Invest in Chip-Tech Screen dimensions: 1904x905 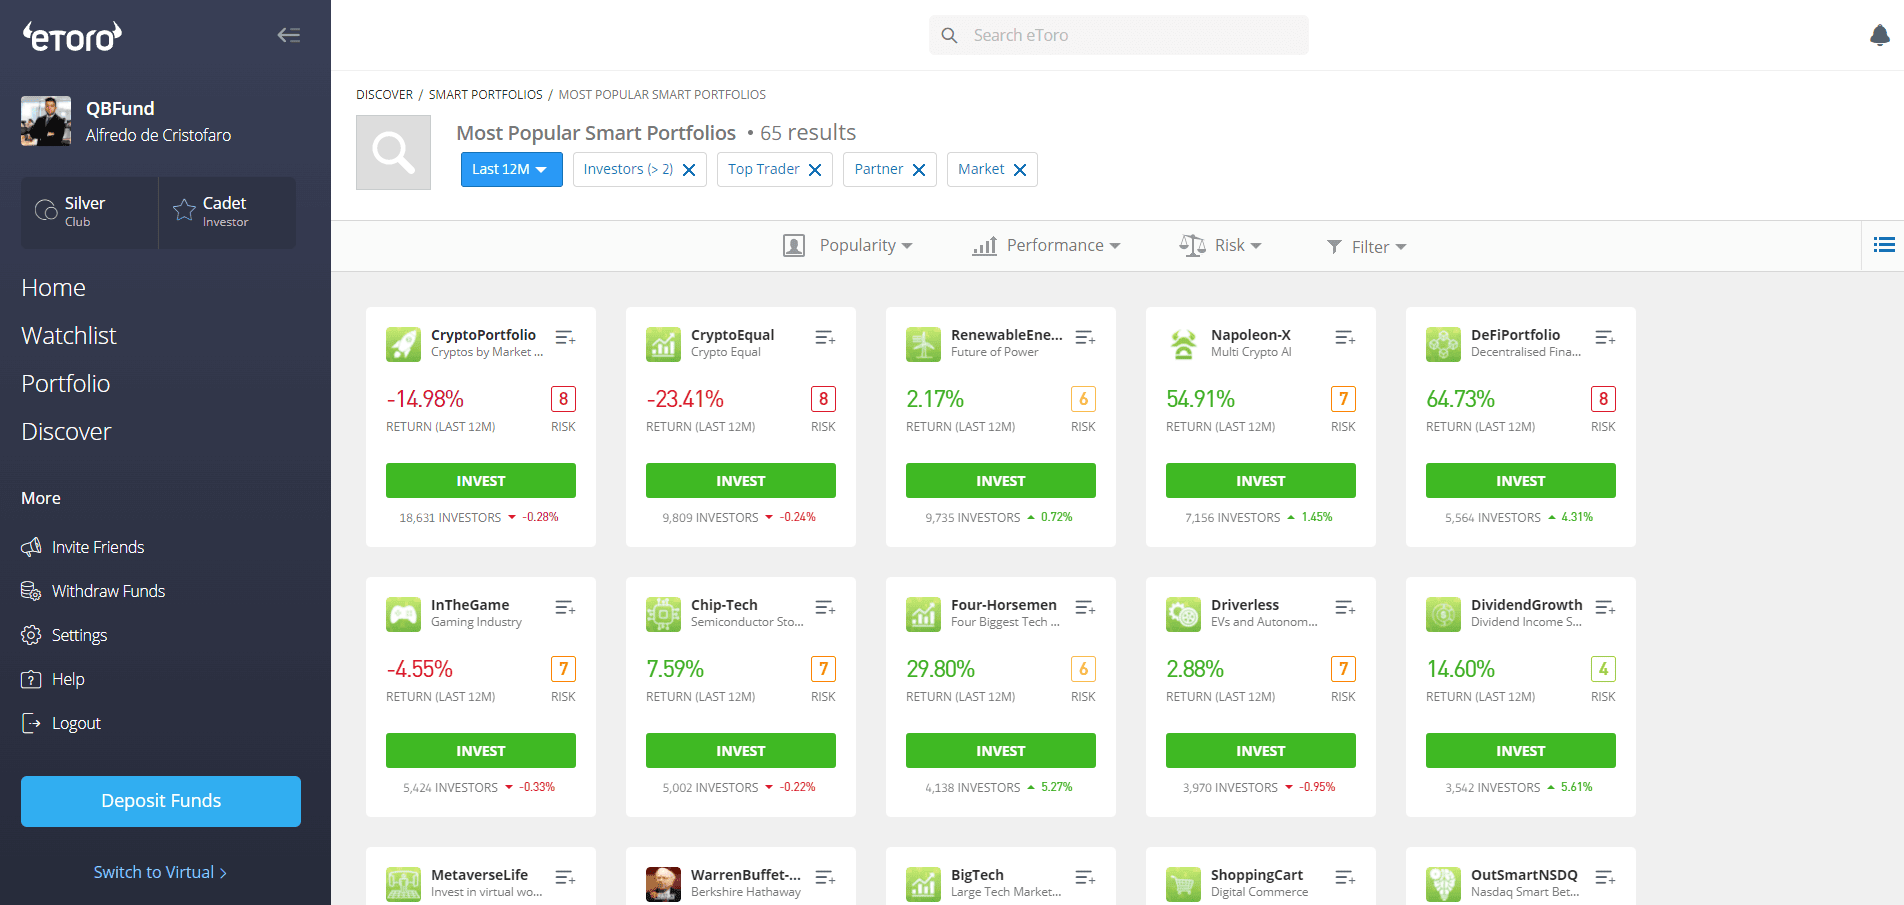click(x=741, y=750)
